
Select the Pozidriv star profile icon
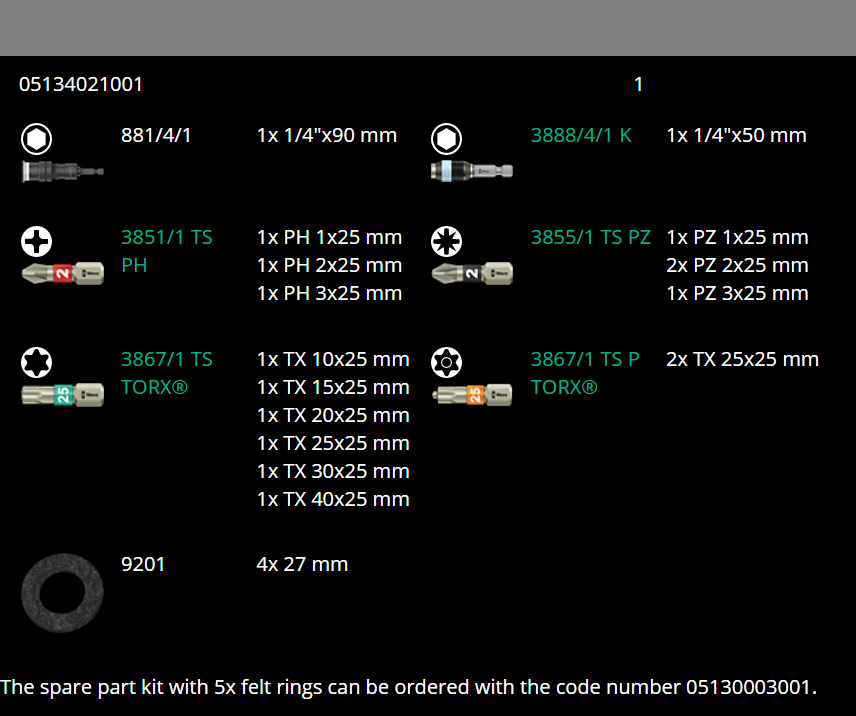point(446,241)
